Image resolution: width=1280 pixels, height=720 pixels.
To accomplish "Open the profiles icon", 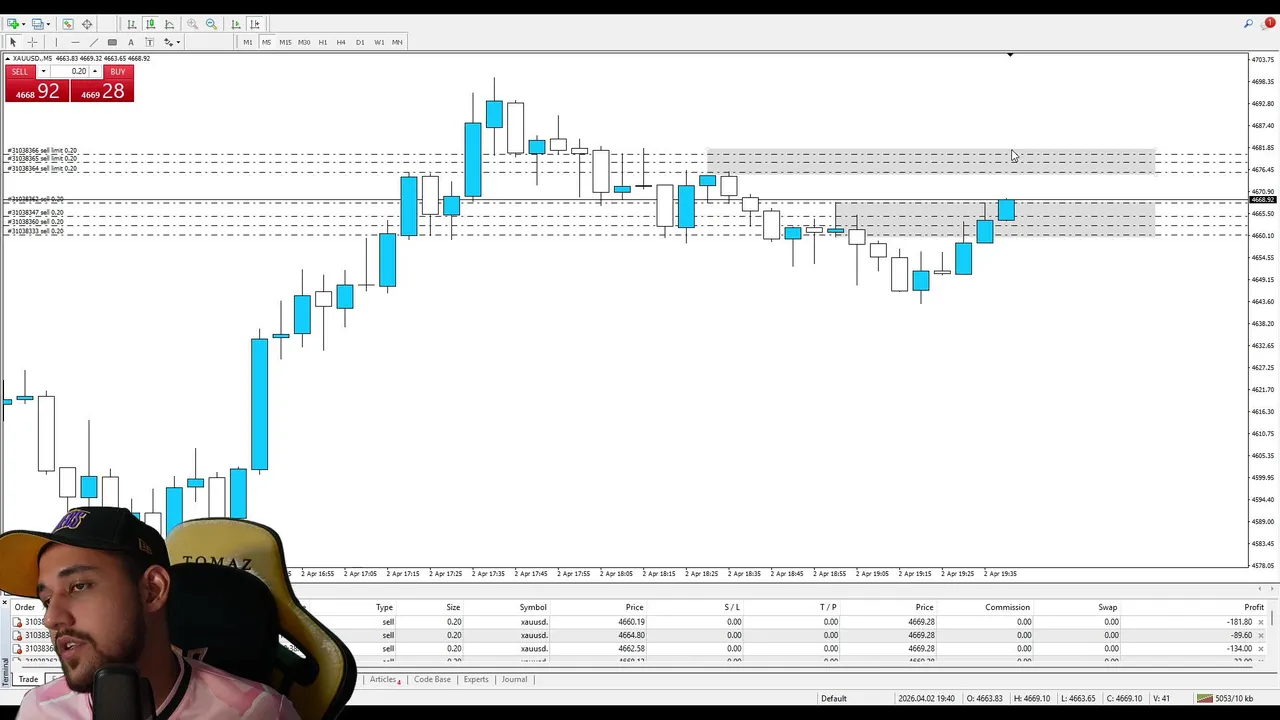I will 37,24.
